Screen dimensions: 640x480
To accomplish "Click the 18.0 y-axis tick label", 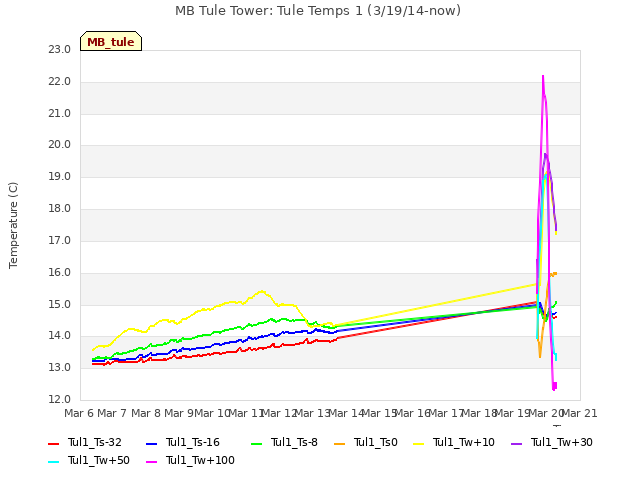I will pos(60,209).
